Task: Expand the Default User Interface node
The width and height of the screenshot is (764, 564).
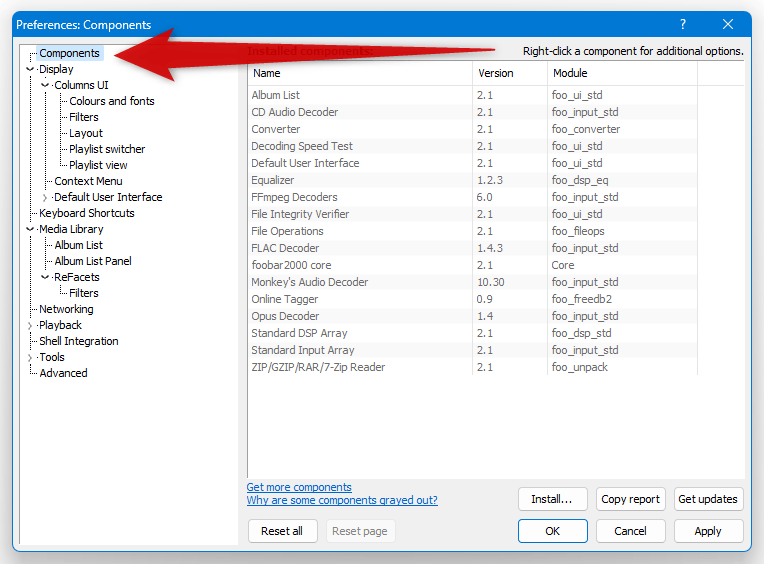Action: click(45, 197)
